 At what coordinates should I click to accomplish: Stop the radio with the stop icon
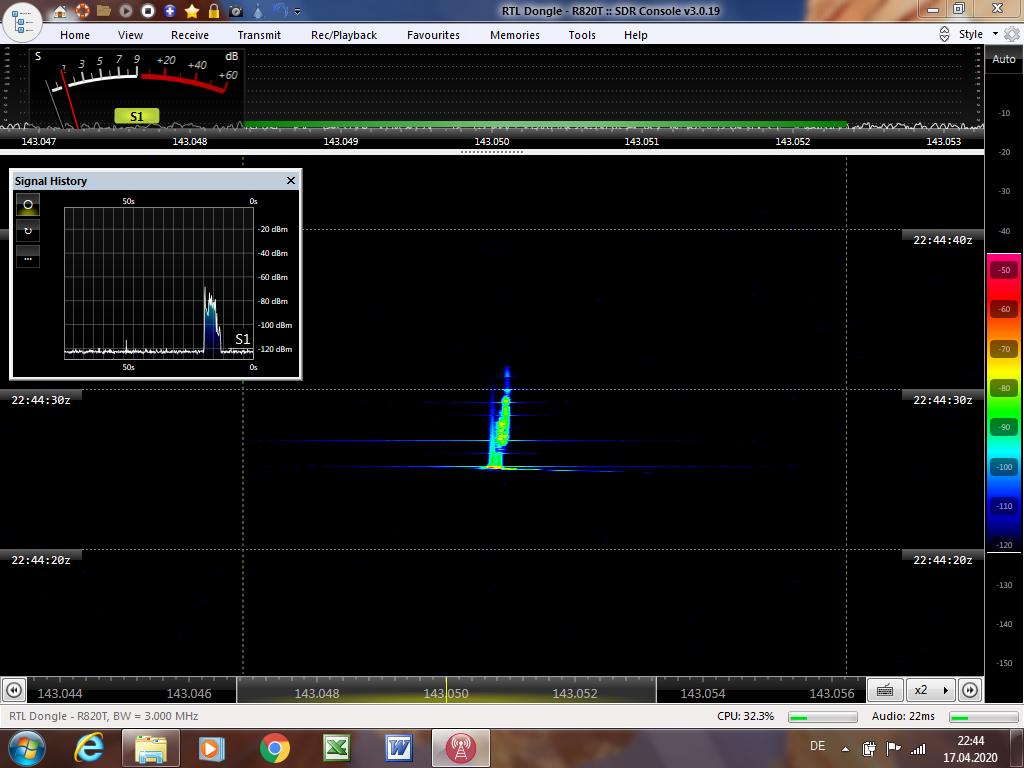click(148, 11)
